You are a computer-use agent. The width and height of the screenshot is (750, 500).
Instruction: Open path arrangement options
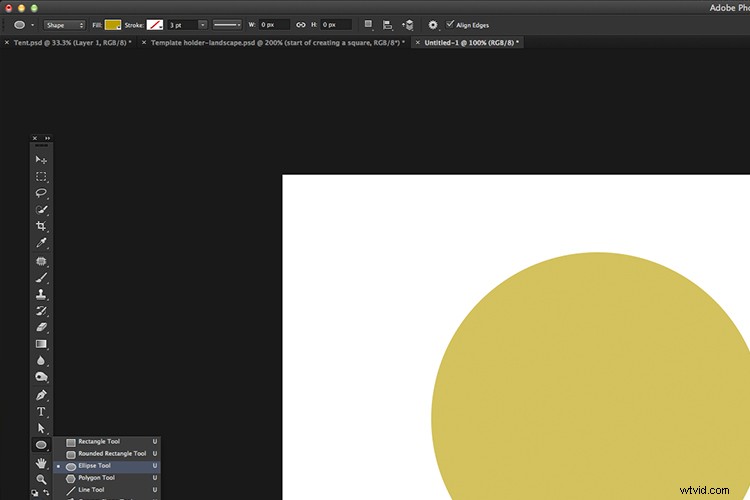(408, 25)
